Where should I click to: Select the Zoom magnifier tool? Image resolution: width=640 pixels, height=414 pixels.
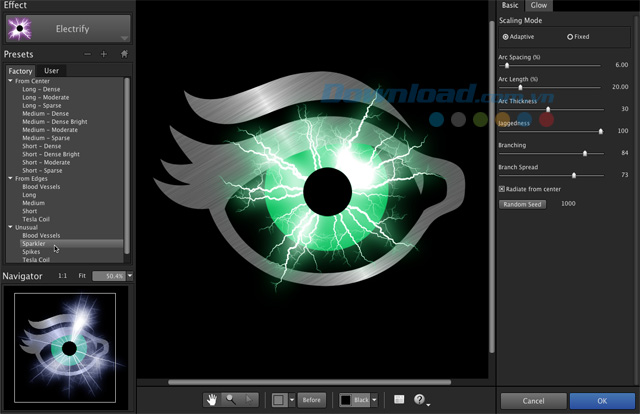[231, 400]
